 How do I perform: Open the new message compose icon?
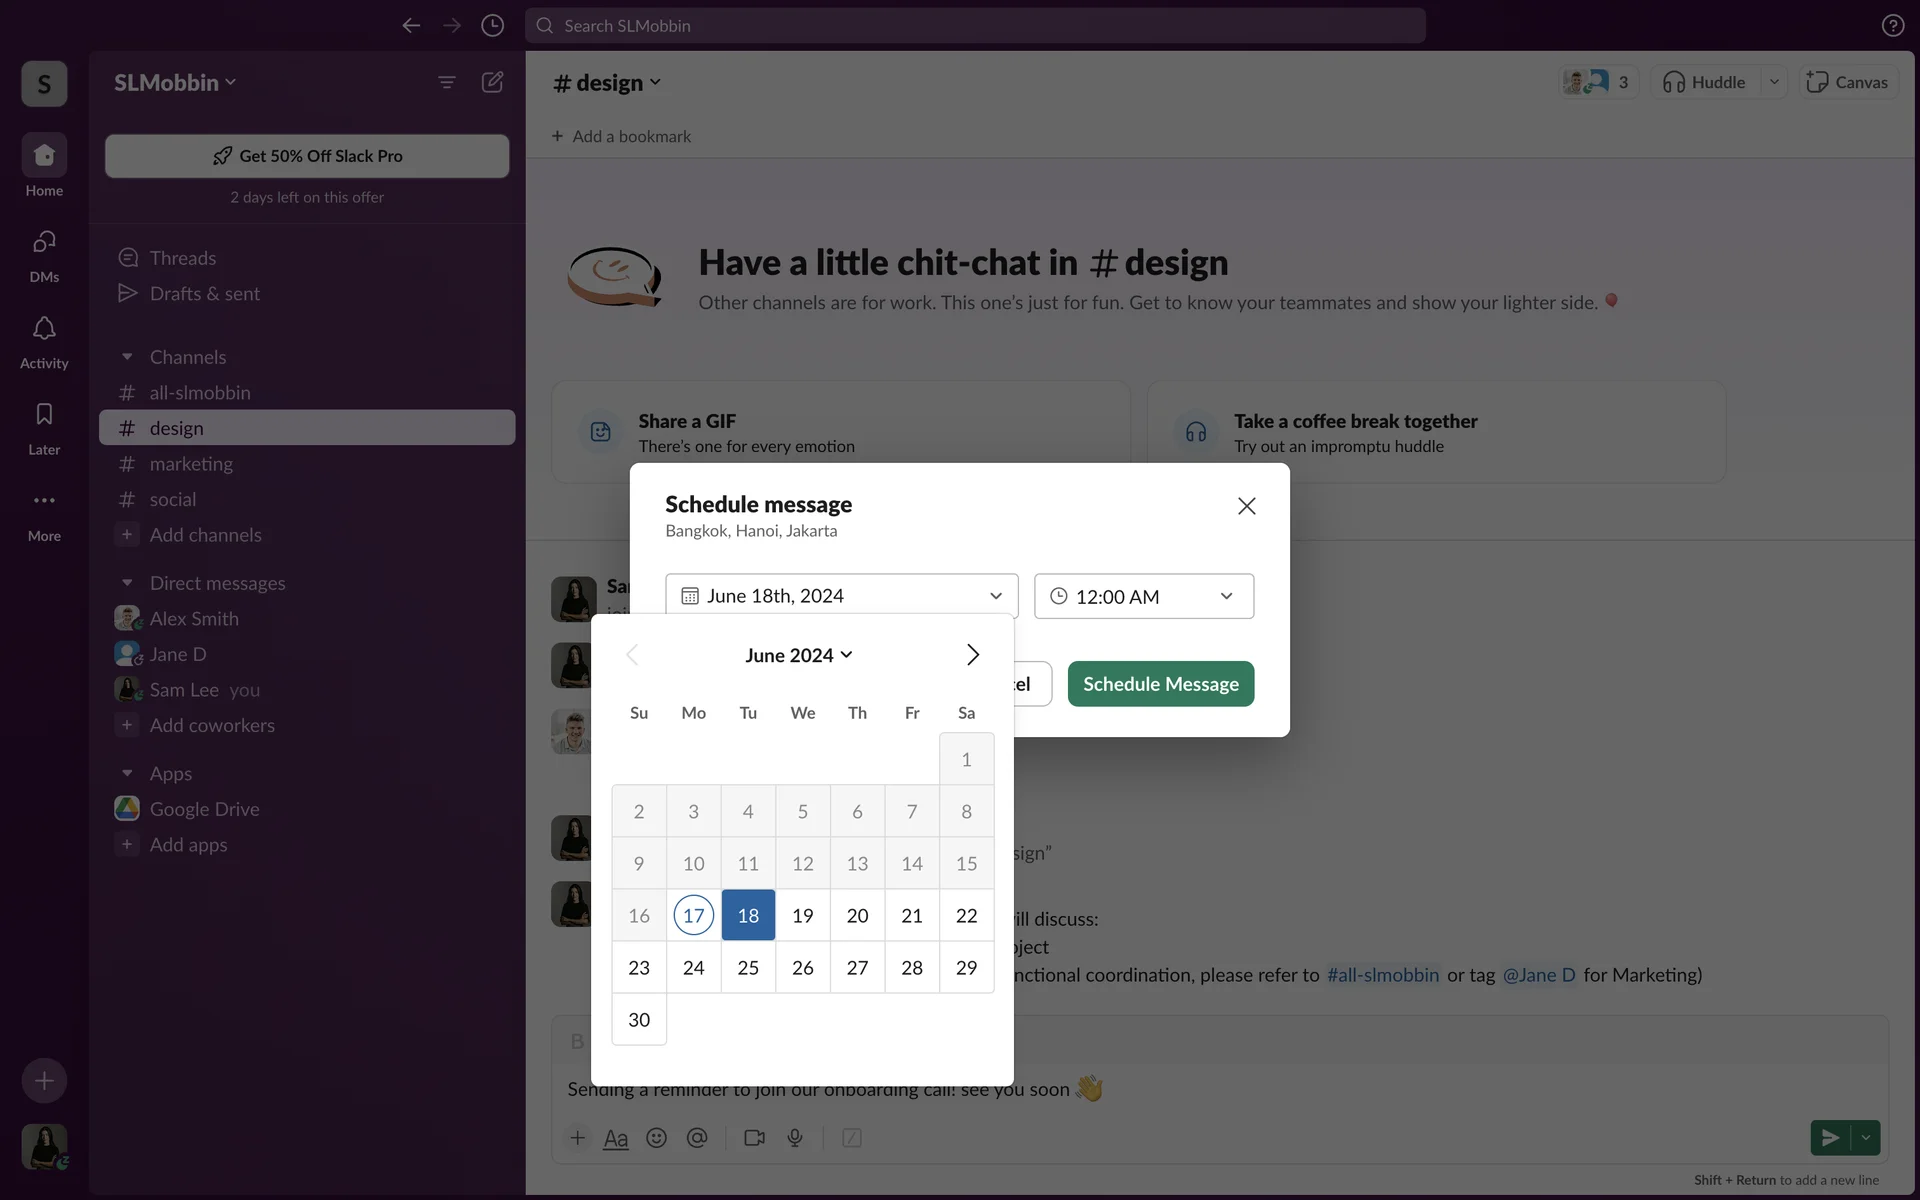pyautogui.click(x=492, y=82)
